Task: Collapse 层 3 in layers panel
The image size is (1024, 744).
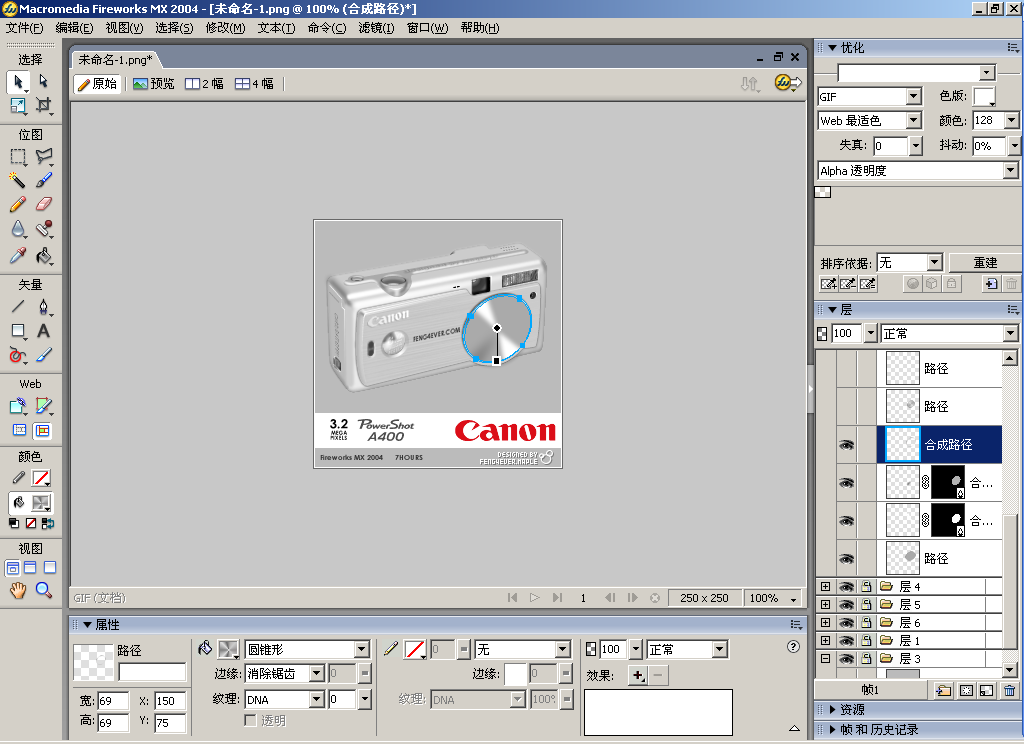Action: (825, 658)
